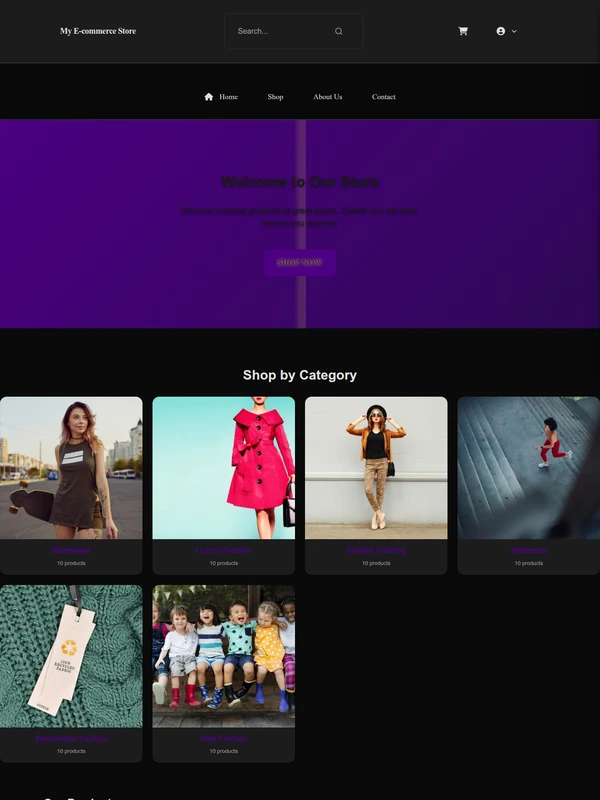Open the Streetwear category image
The width and height of the screenshot is (600, 800).
tap(71, 468)
